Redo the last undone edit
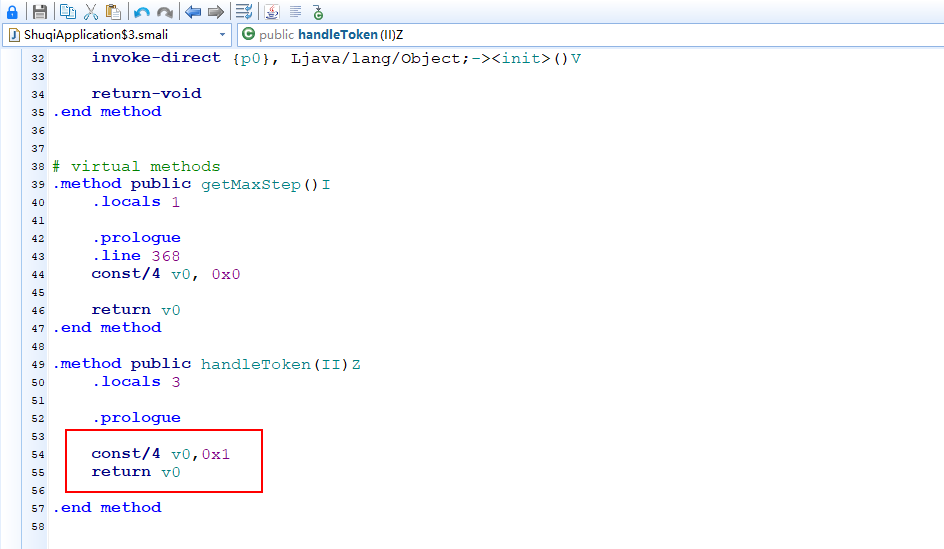 coord(164,12)
